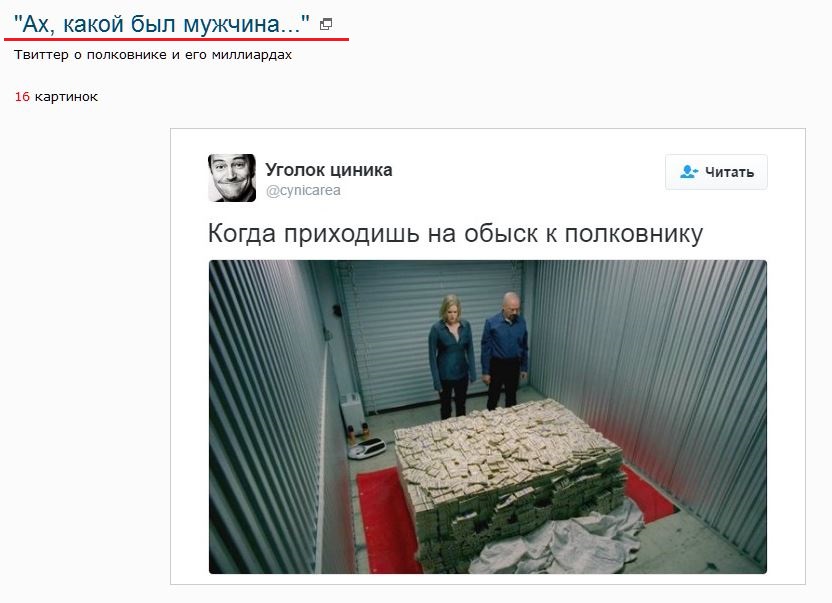Click the open-in-new-window icon beside the title
This screenshot has height=603, width=832.
(326, 24)
